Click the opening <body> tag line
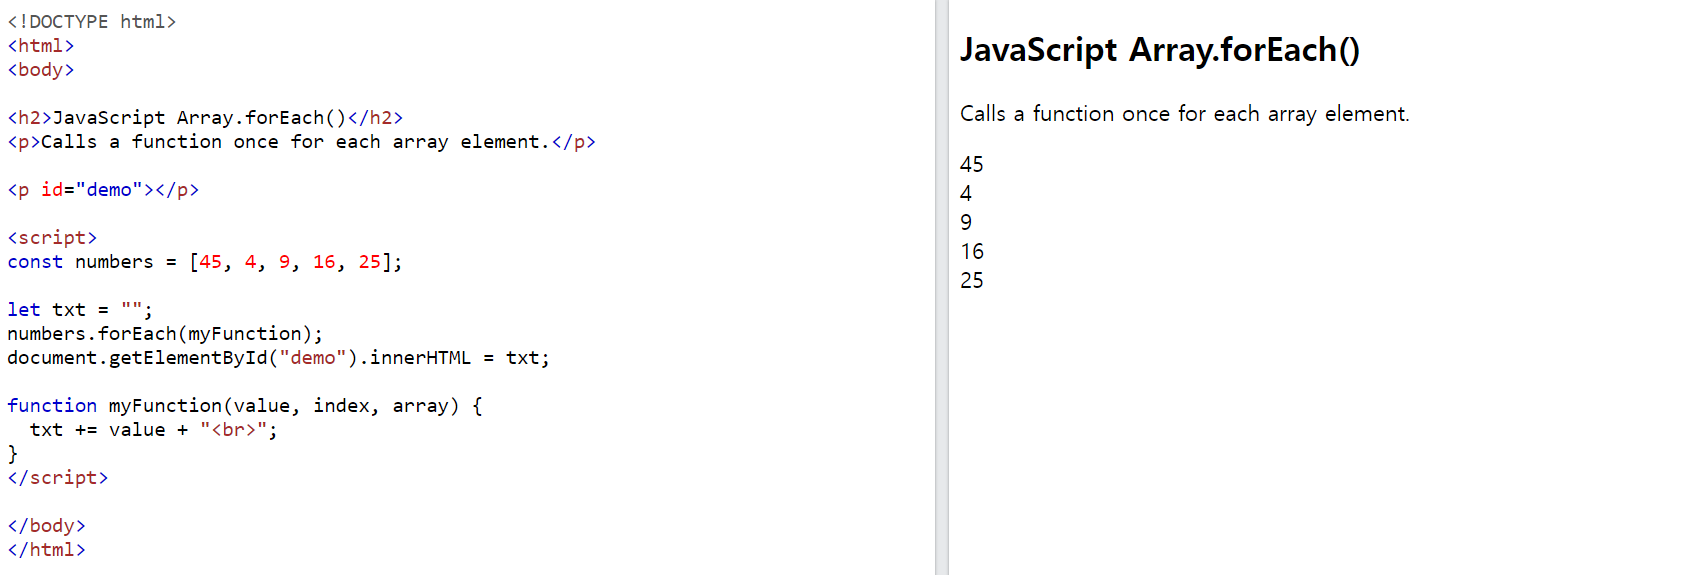The image size is (1701, 575). click(x=41, y=69)
